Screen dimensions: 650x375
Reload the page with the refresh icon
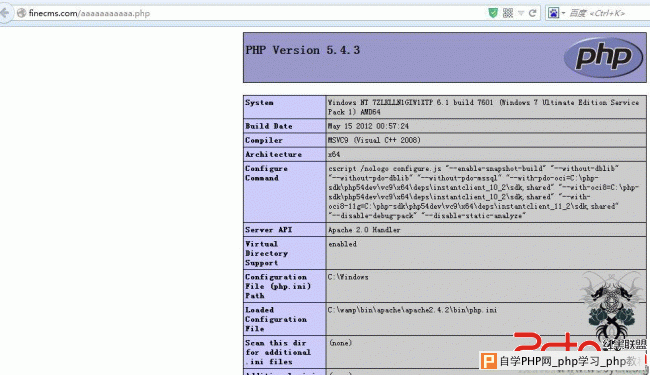click(533, 13)
